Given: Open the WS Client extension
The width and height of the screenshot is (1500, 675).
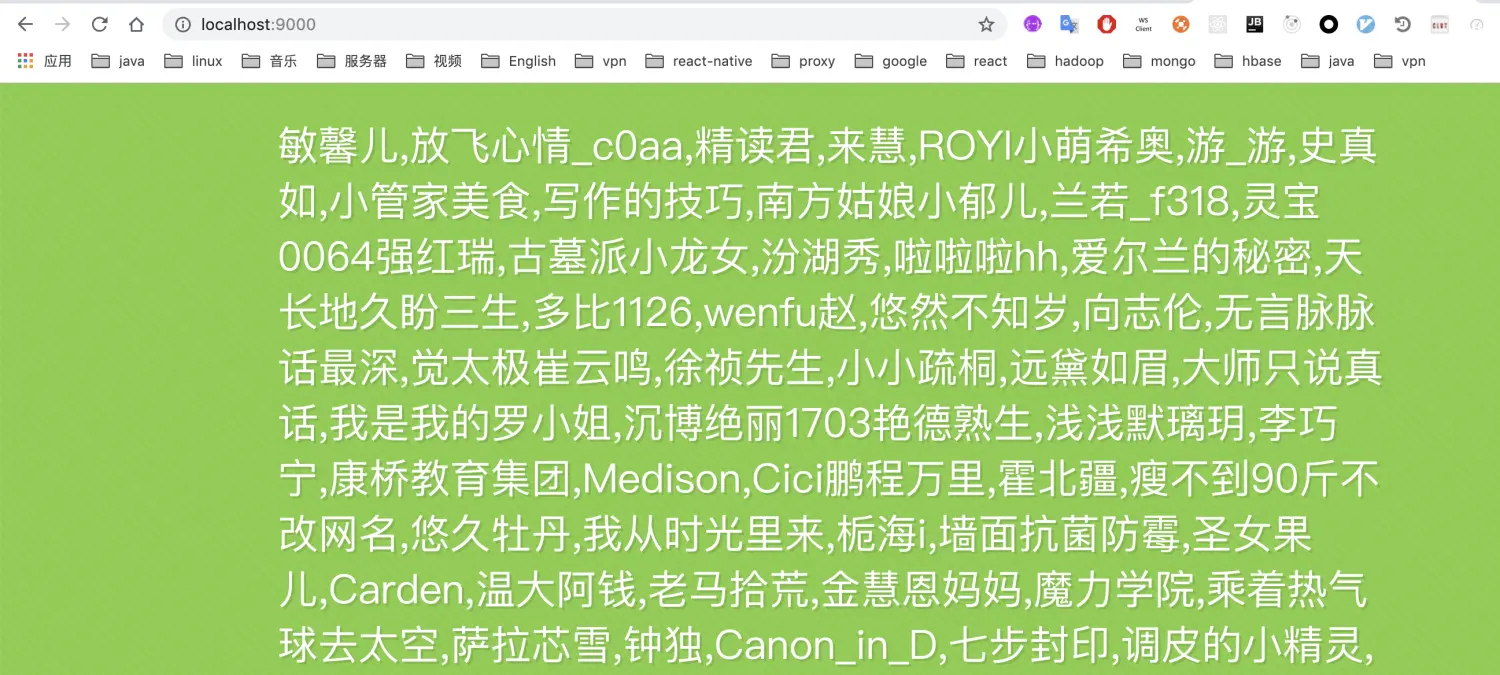Looking at the screenshot, I should (1144, 24).
